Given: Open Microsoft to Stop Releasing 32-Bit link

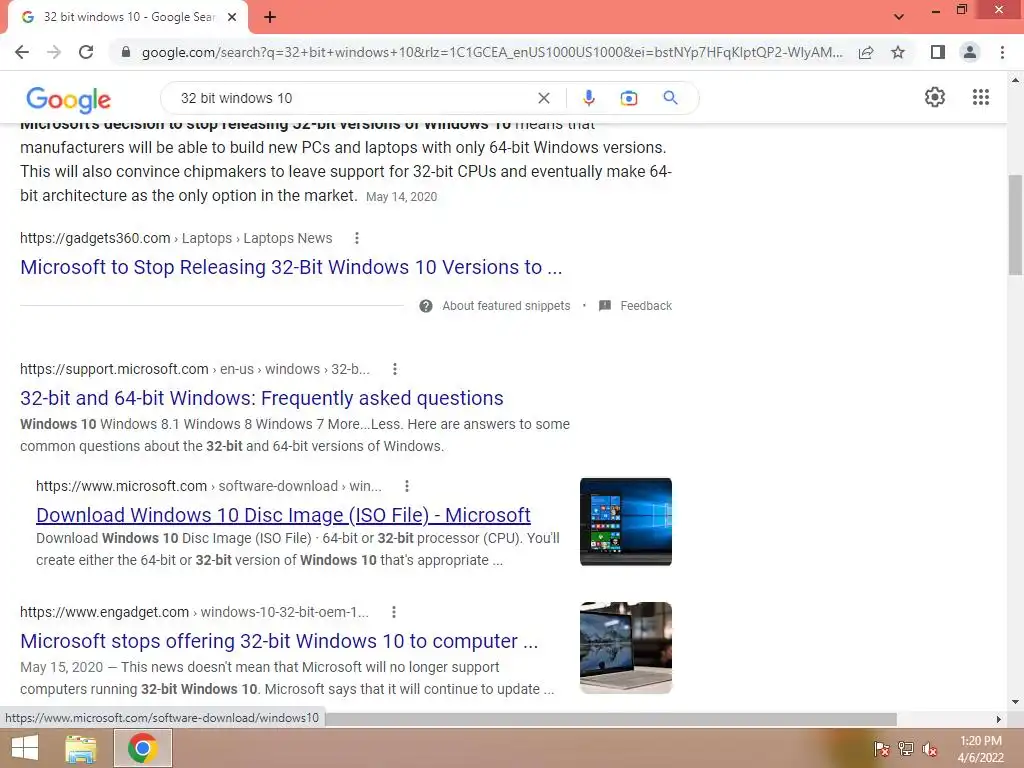Looking at the screenshot, I should coord(291,267).
